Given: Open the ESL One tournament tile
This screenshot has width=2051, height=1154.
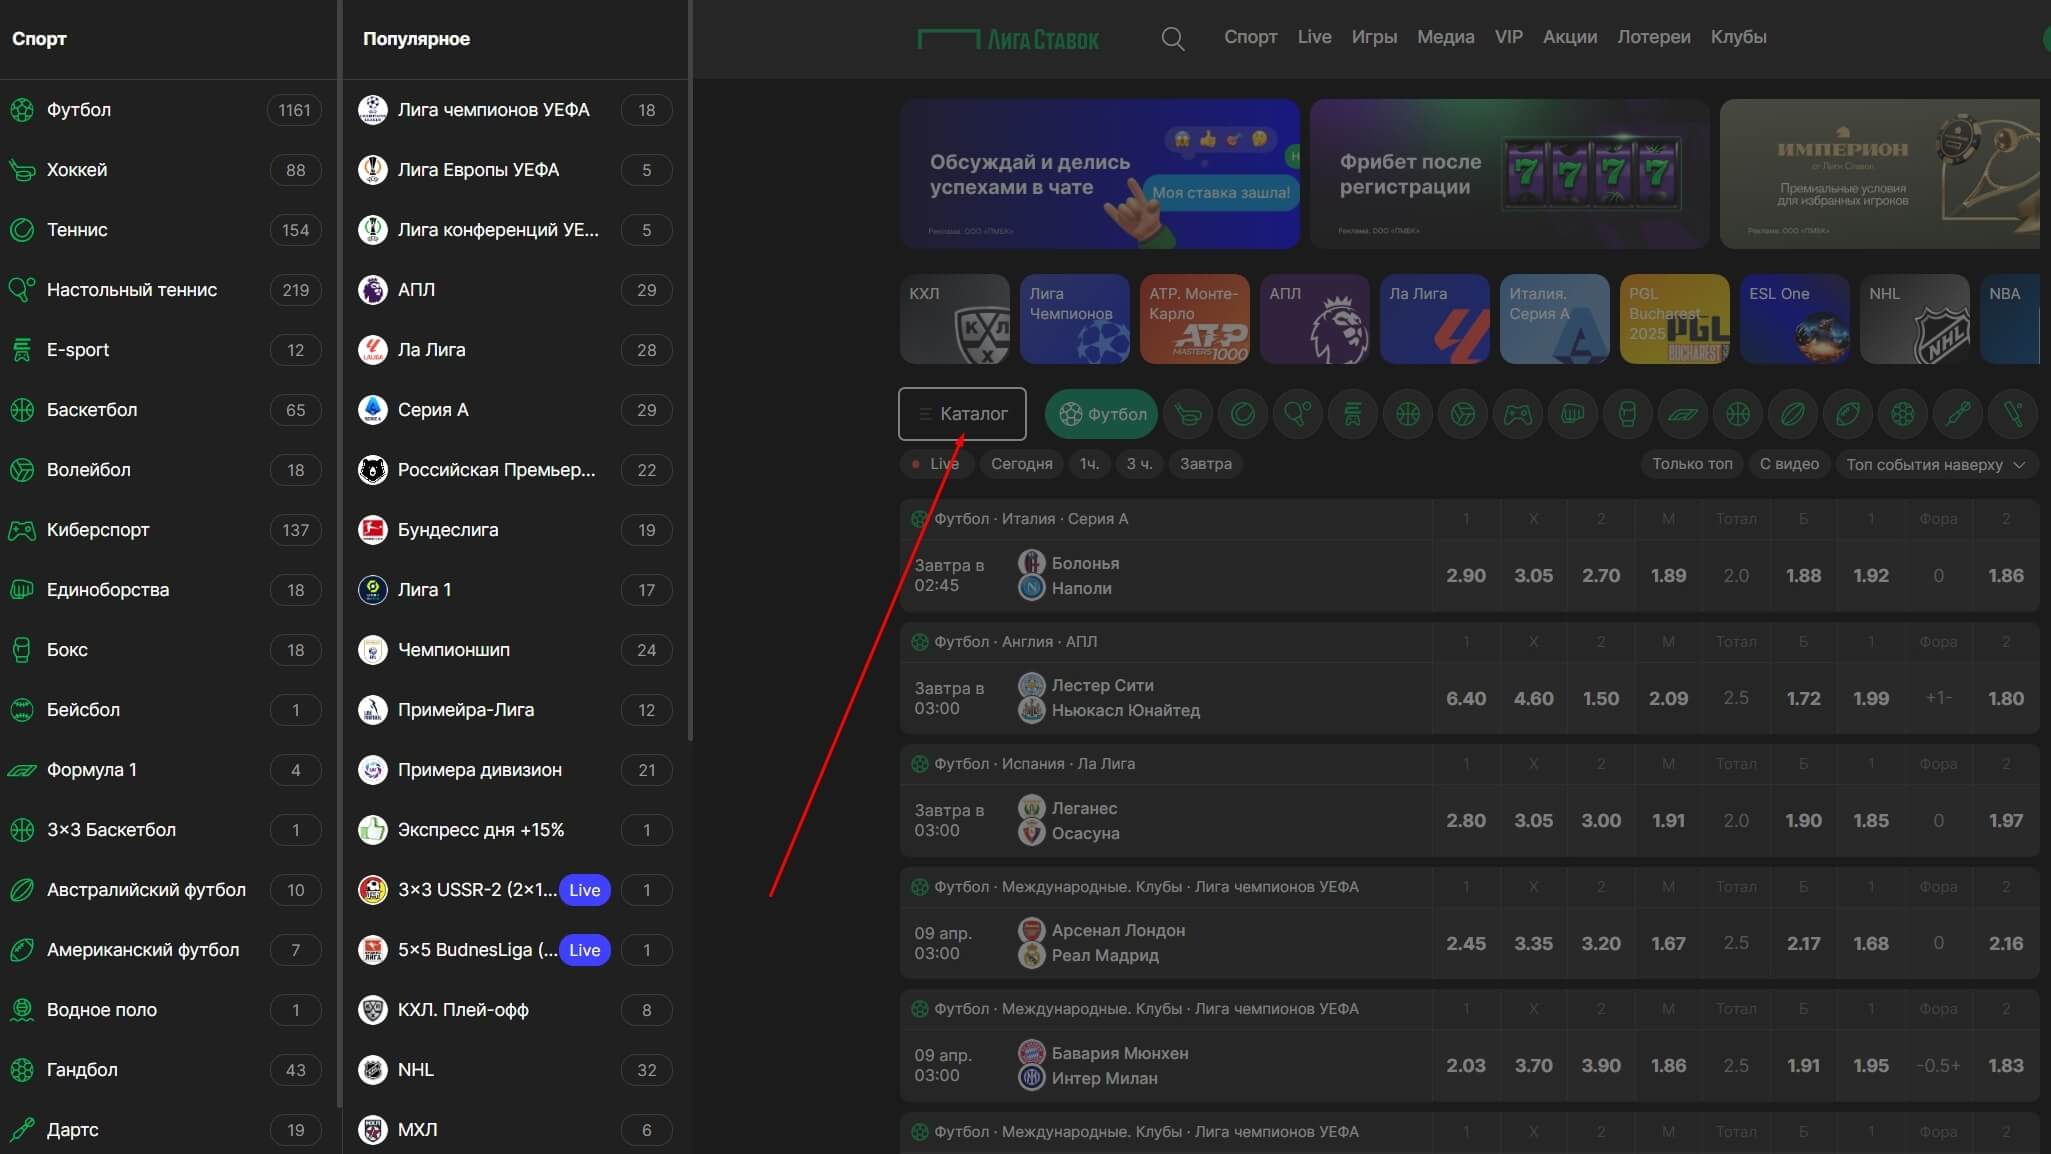Looking at the screenshot, I should point(1794,319).
